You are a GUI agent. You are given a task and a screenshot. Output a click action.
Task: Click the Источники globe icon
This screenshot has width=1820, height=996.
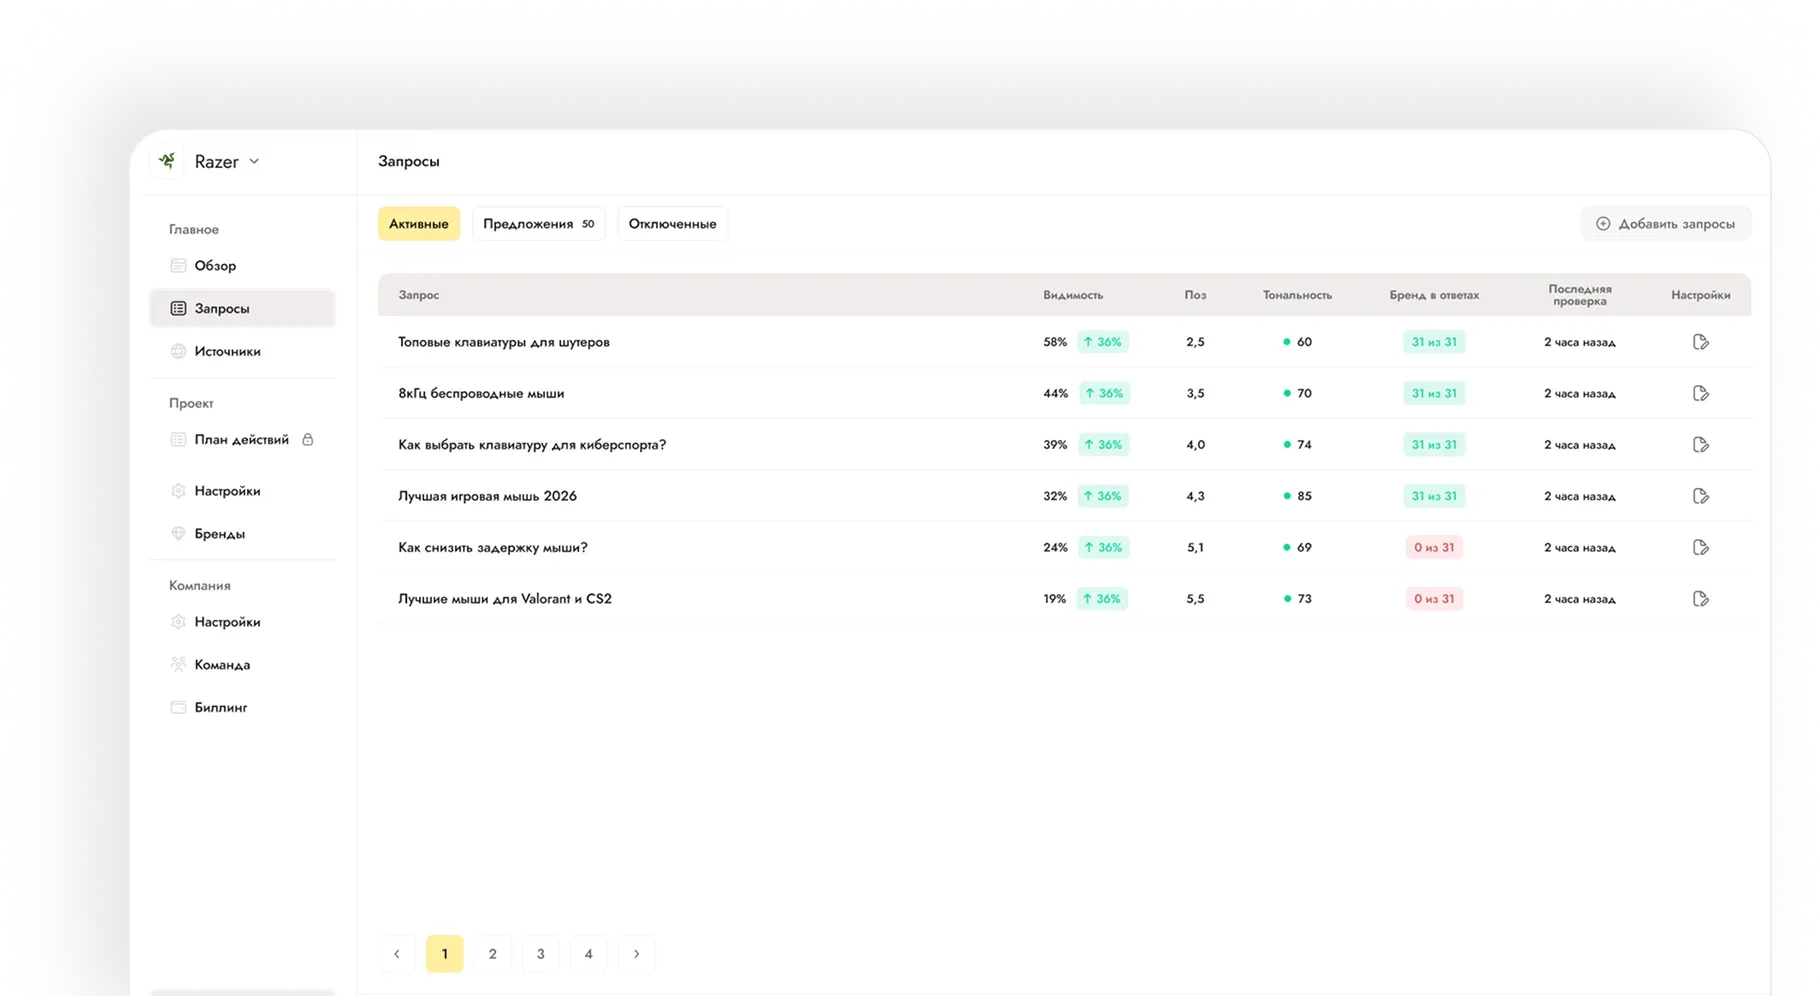pyautogui.click(x=178, y=351)
